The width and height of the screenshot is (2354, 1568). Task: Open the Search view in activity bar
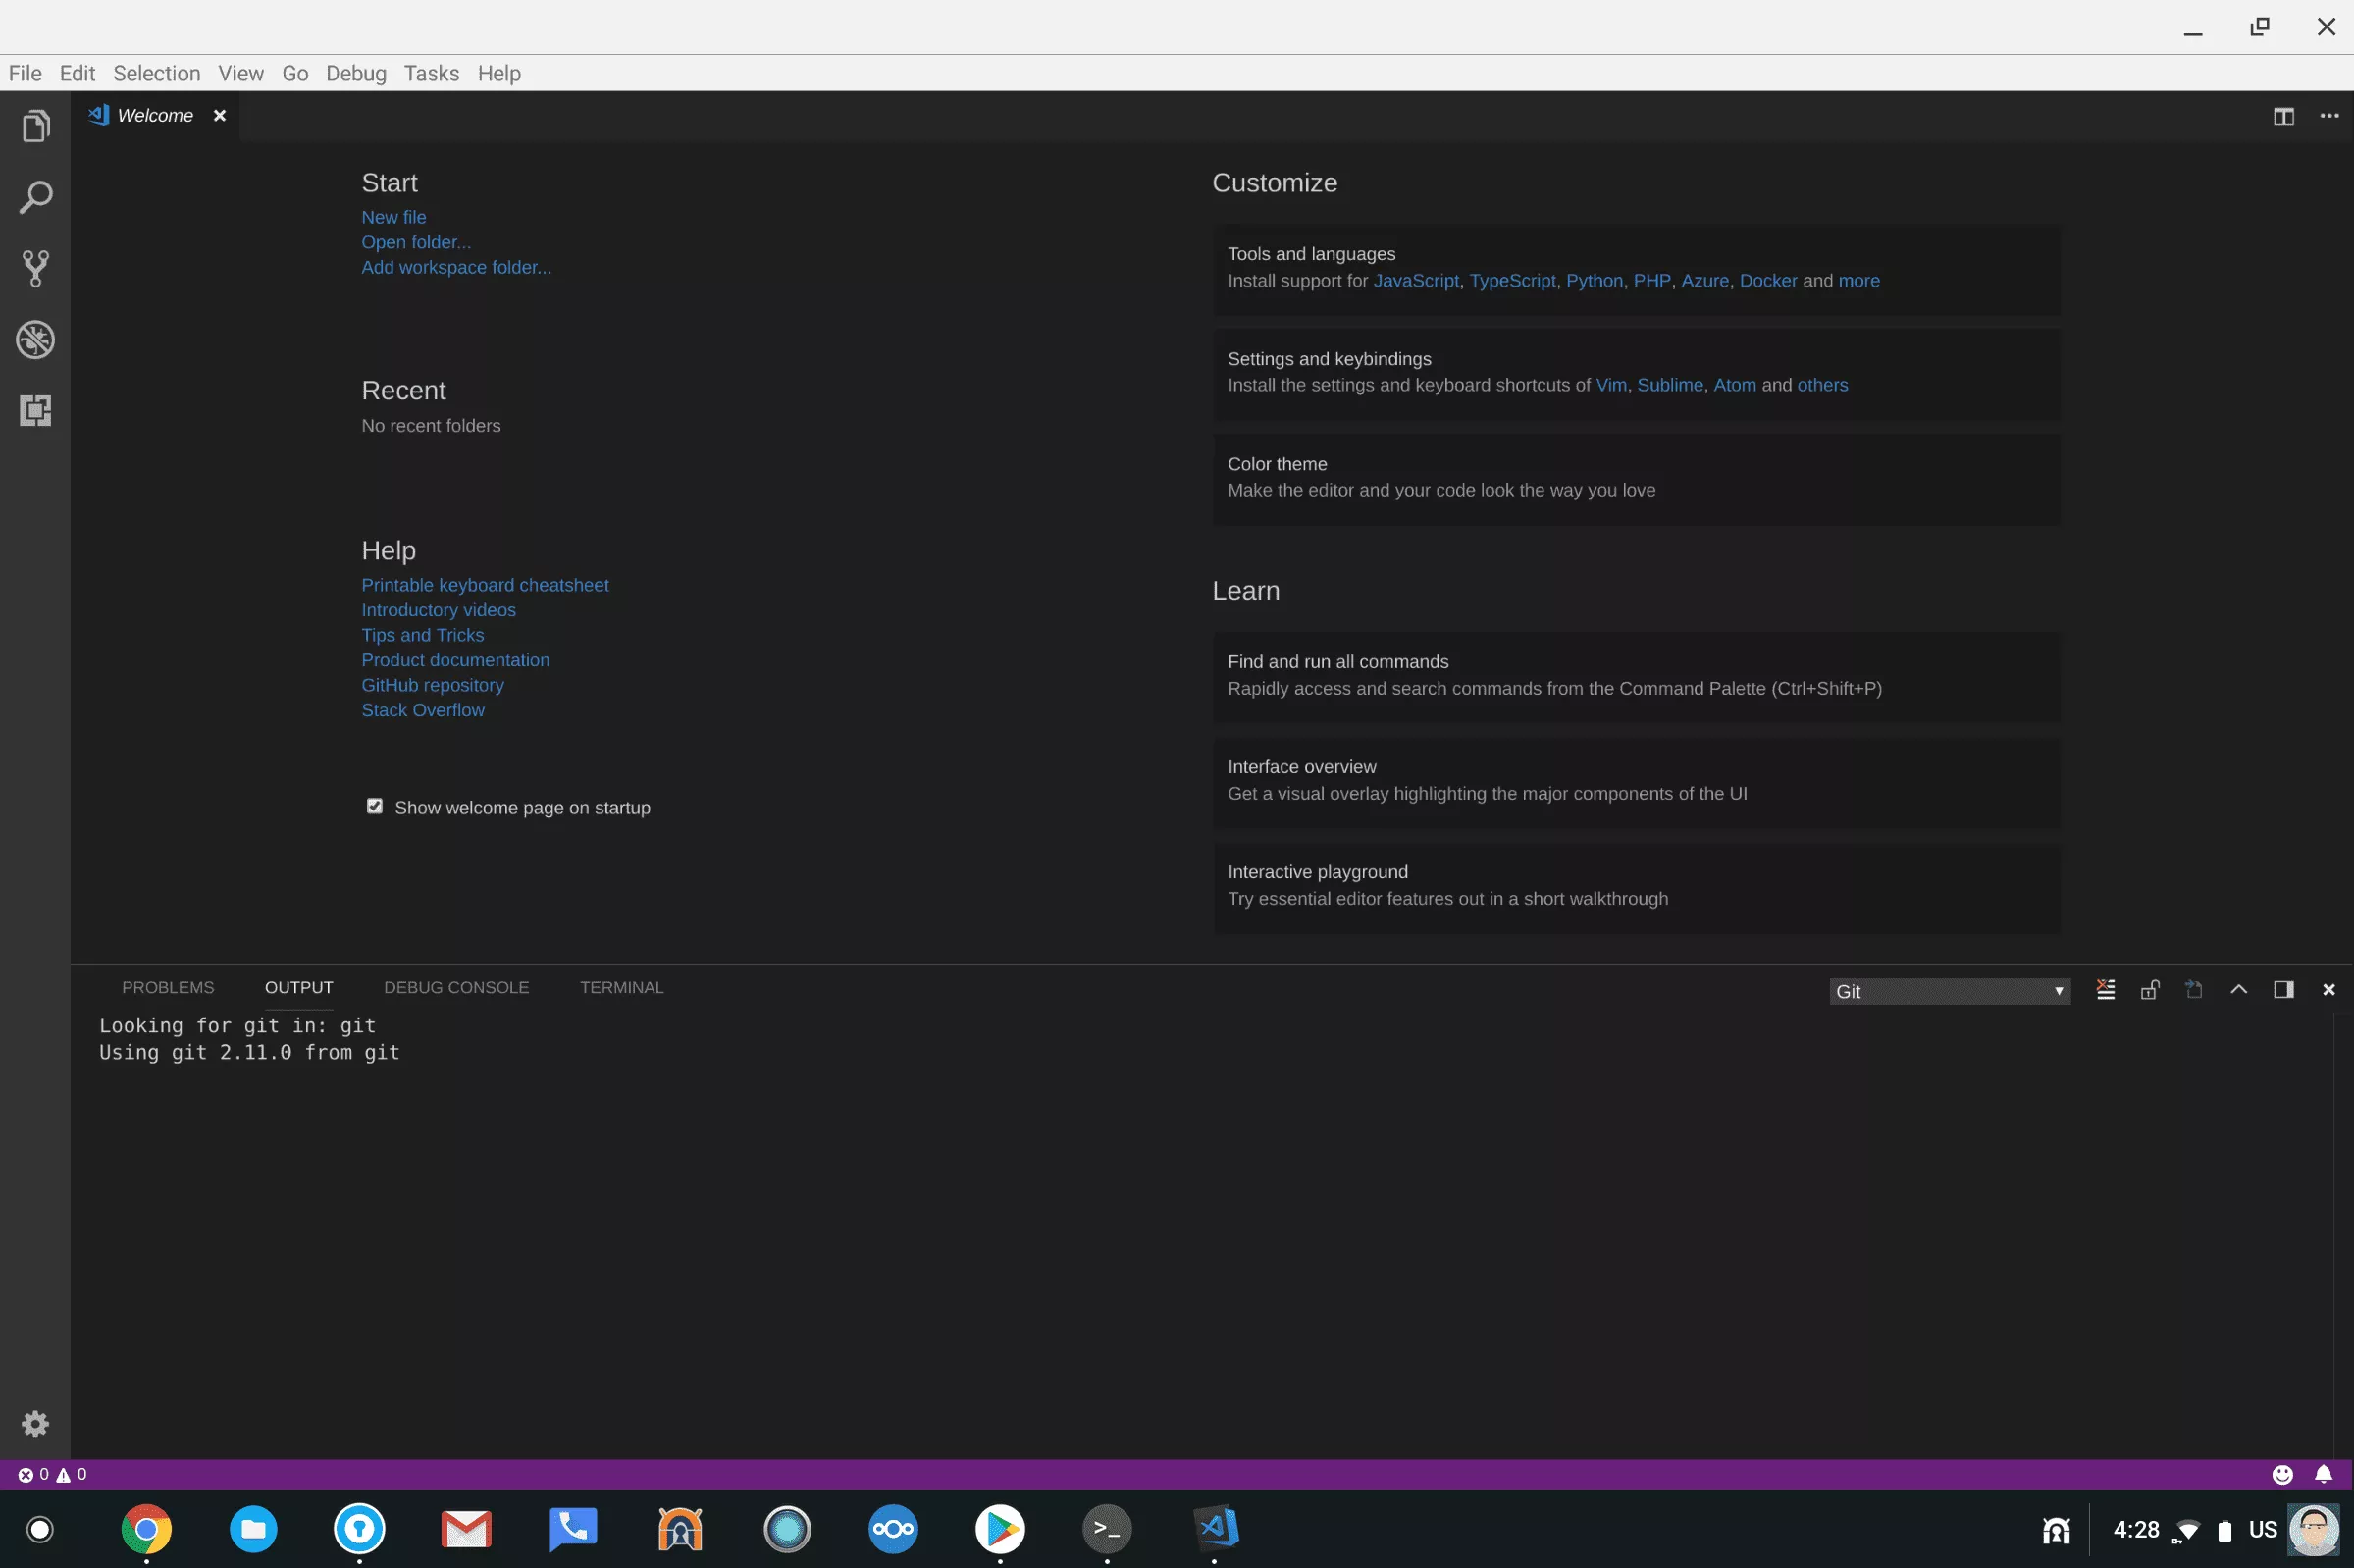[35, 198]
